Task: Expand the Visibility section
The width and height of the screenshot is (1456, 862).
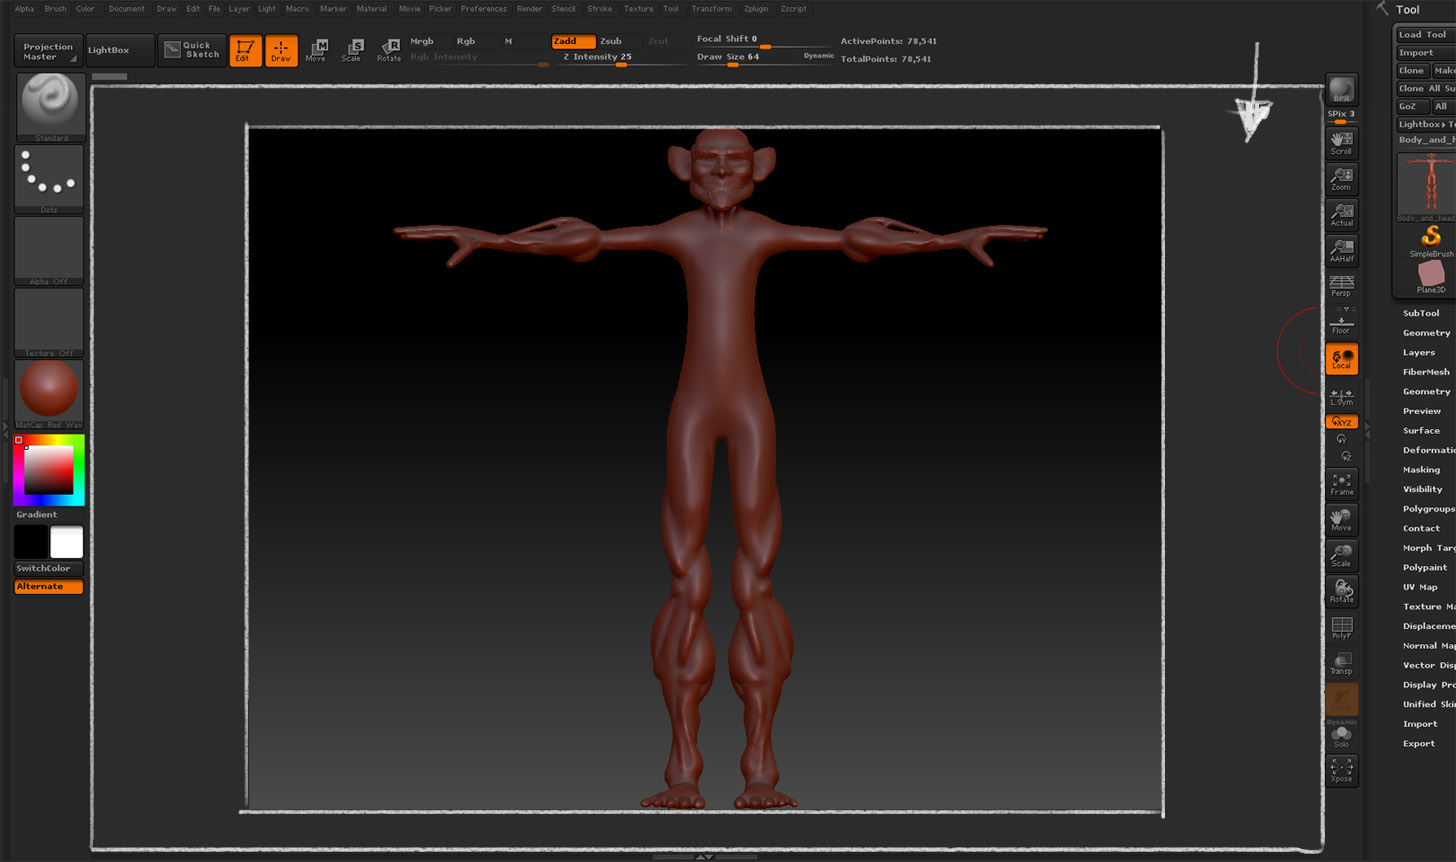Action: tap(1423, 489)
